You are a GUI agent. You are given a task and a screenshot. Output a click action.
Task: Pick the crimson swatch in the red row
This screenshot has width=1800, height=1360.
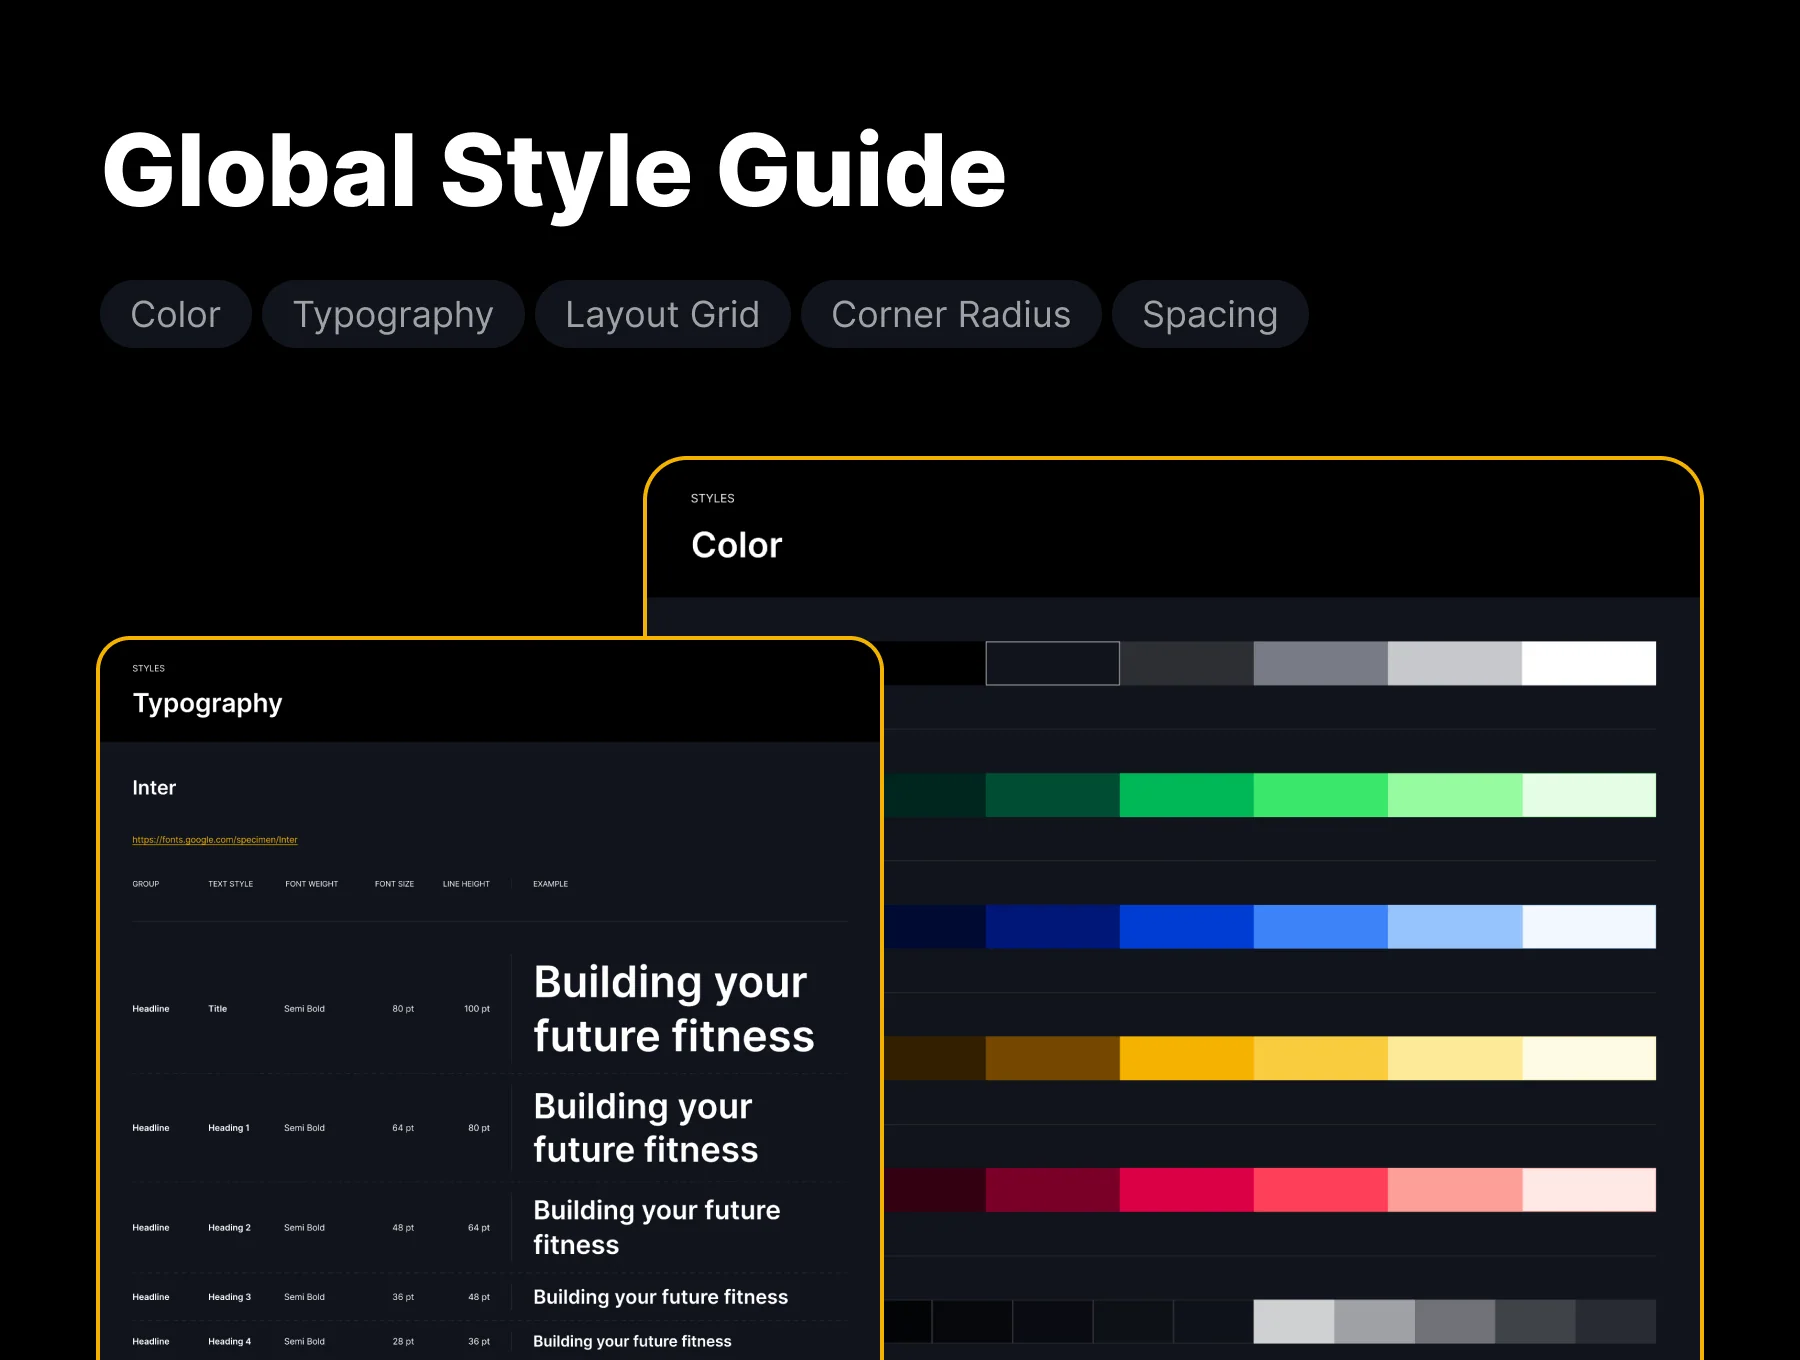click(1187, 1190)
